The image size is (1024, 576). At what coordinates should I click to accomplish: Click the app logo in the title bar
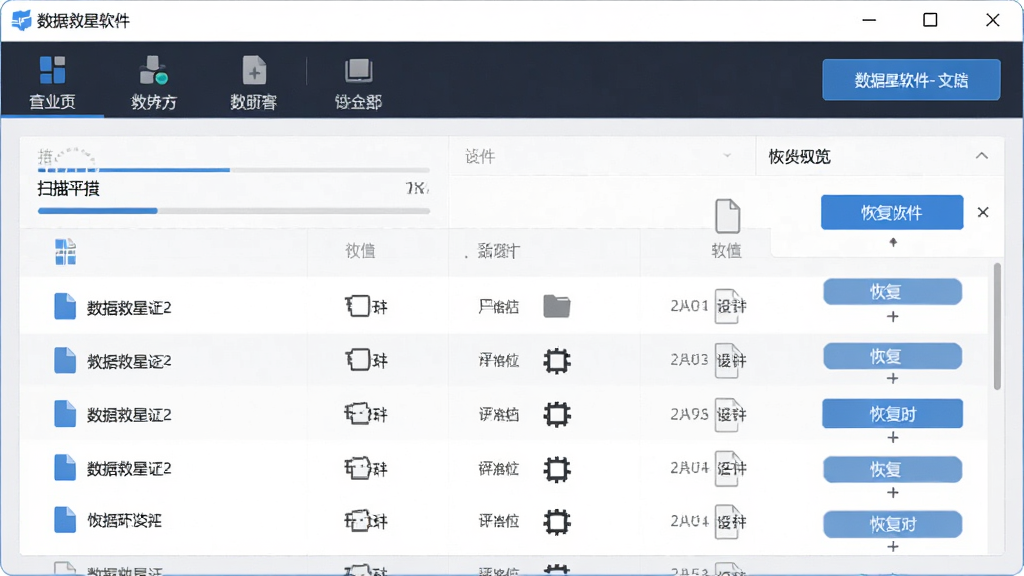21,20
